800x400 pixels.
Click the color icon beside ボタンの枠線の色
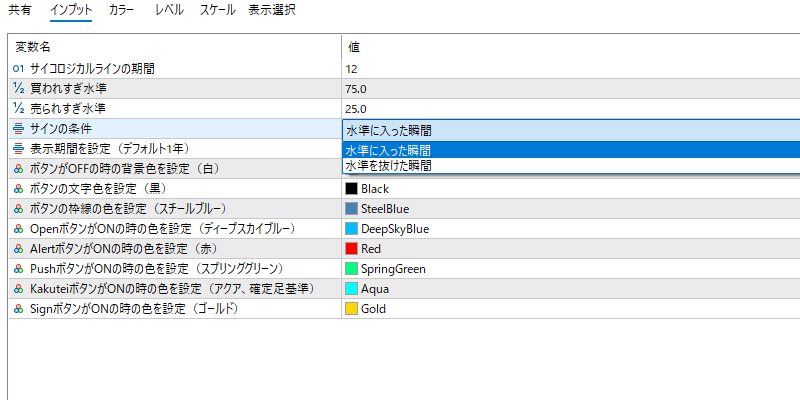pyautogui.click(x=19, y=209)
